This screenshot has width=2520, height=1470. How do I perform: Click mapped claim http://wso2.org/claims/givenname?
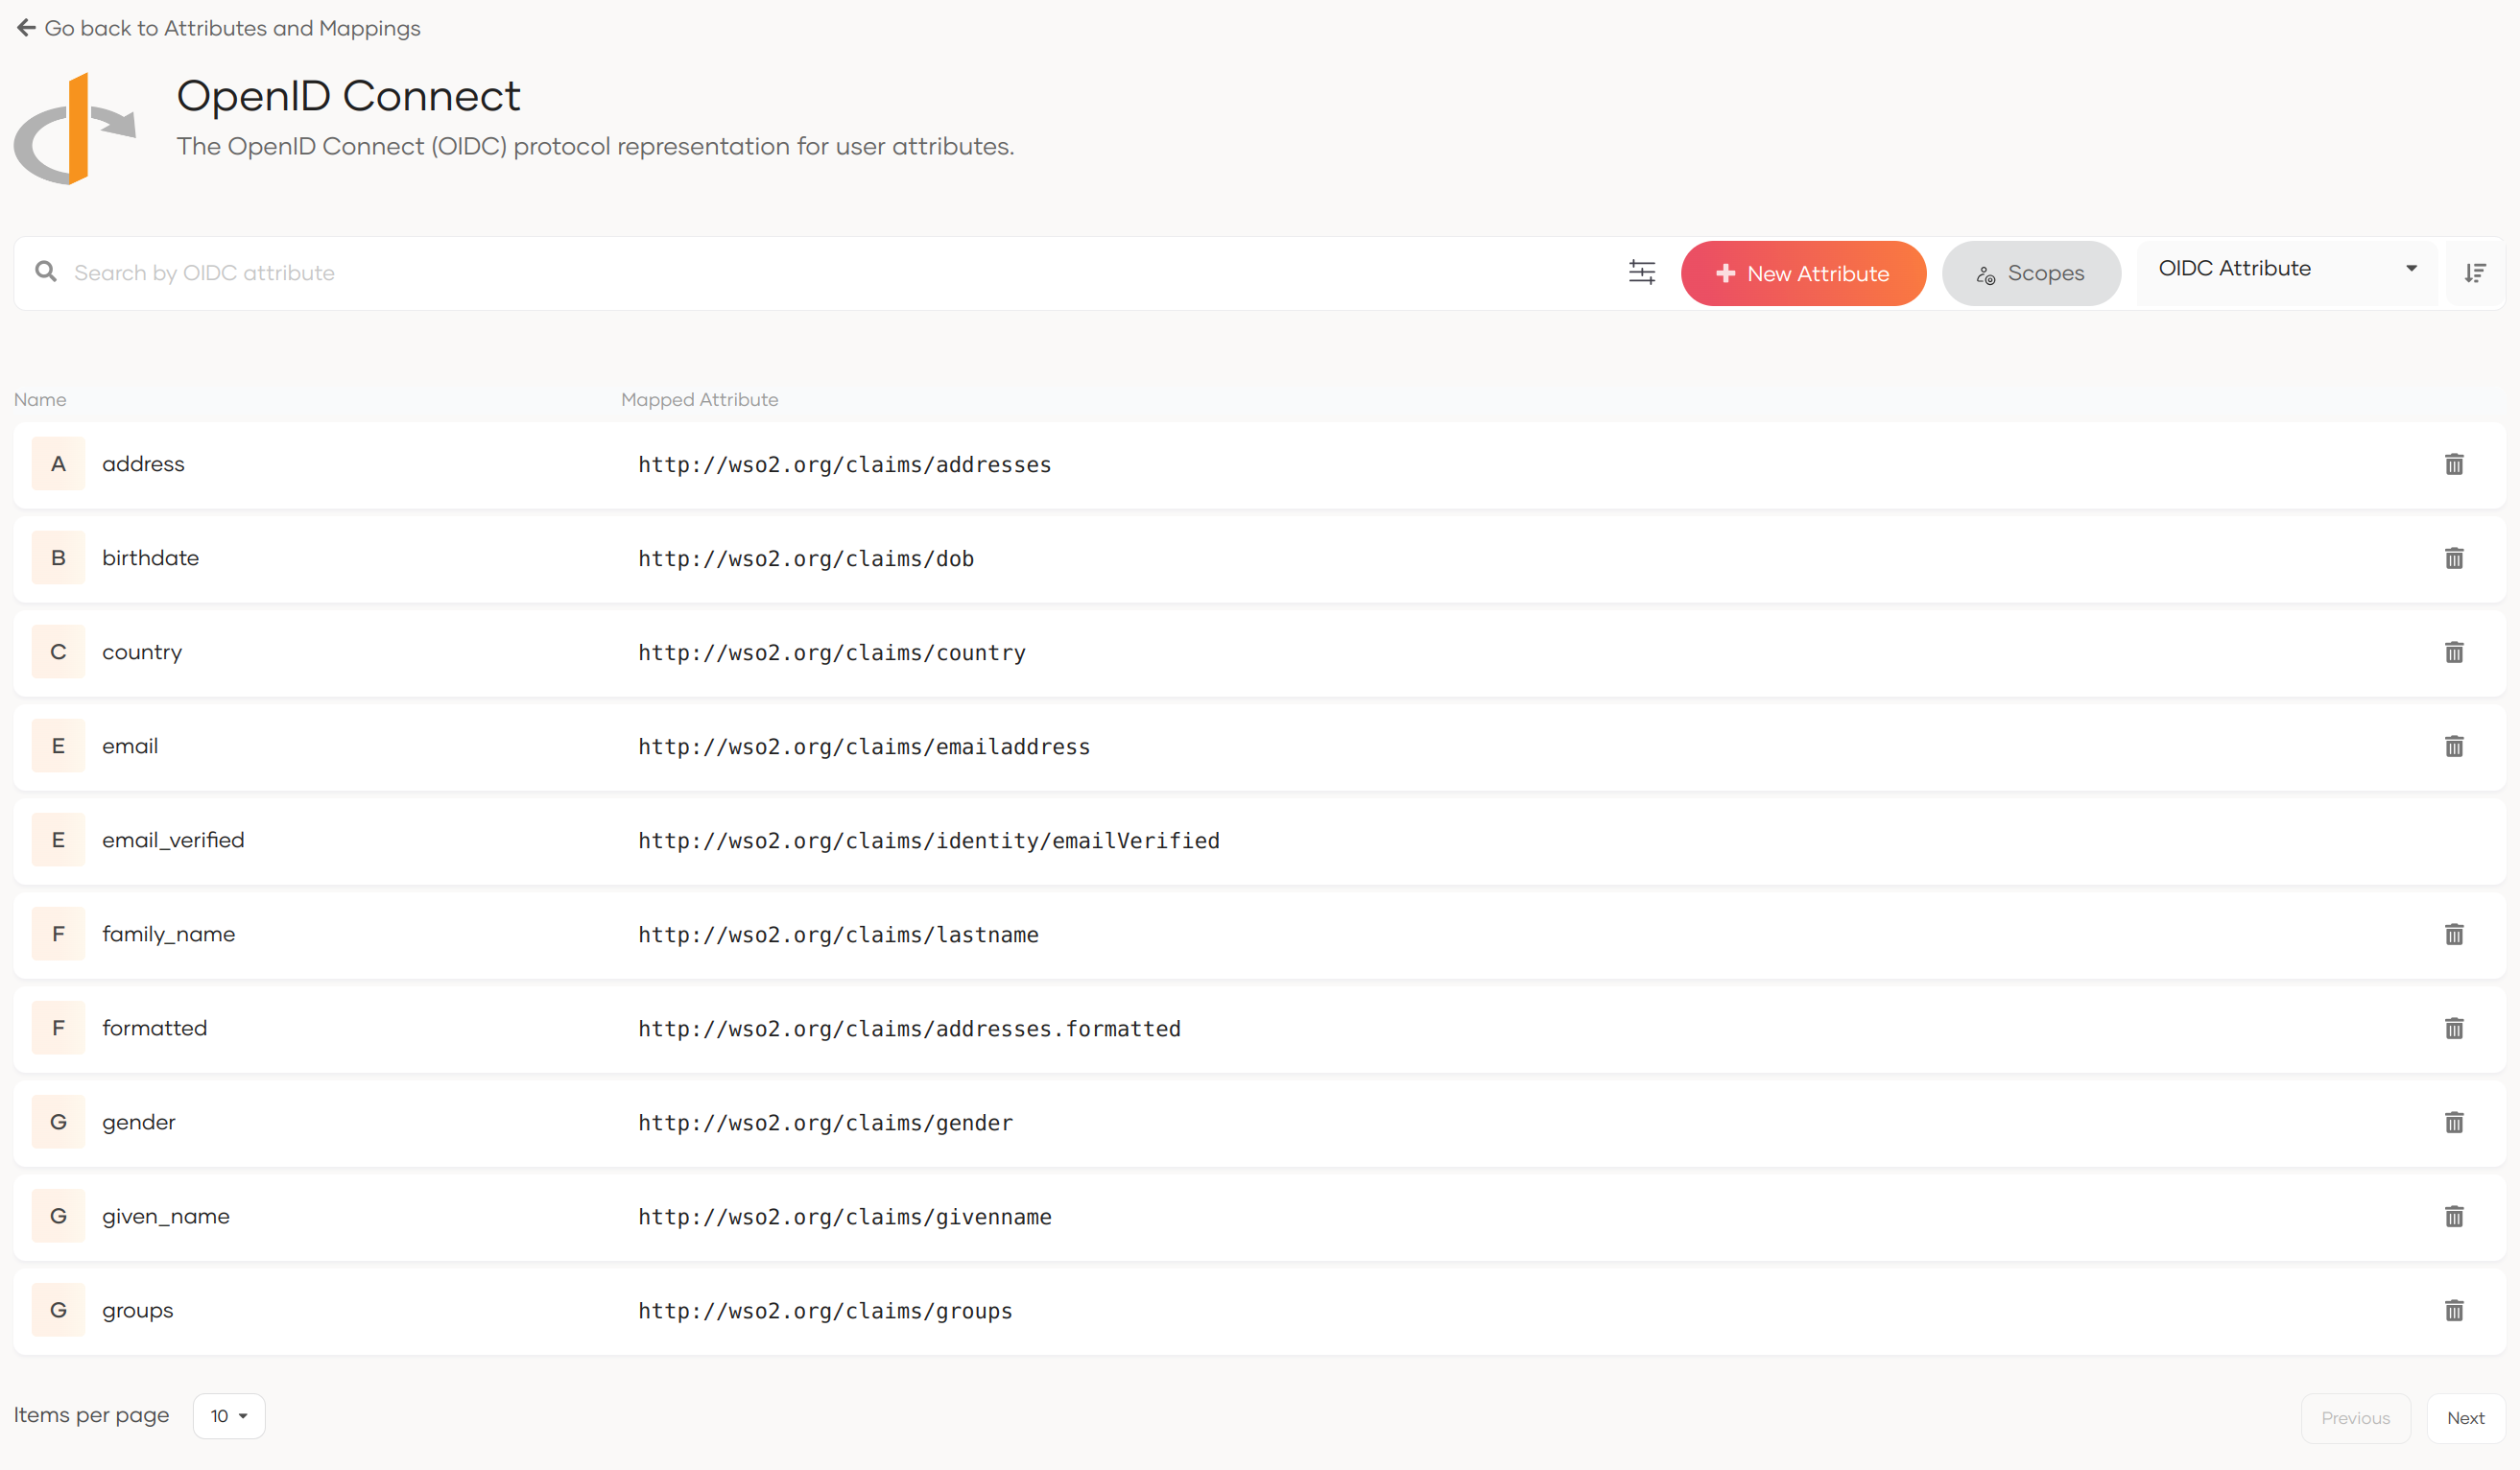click(x=845, y=1217)
